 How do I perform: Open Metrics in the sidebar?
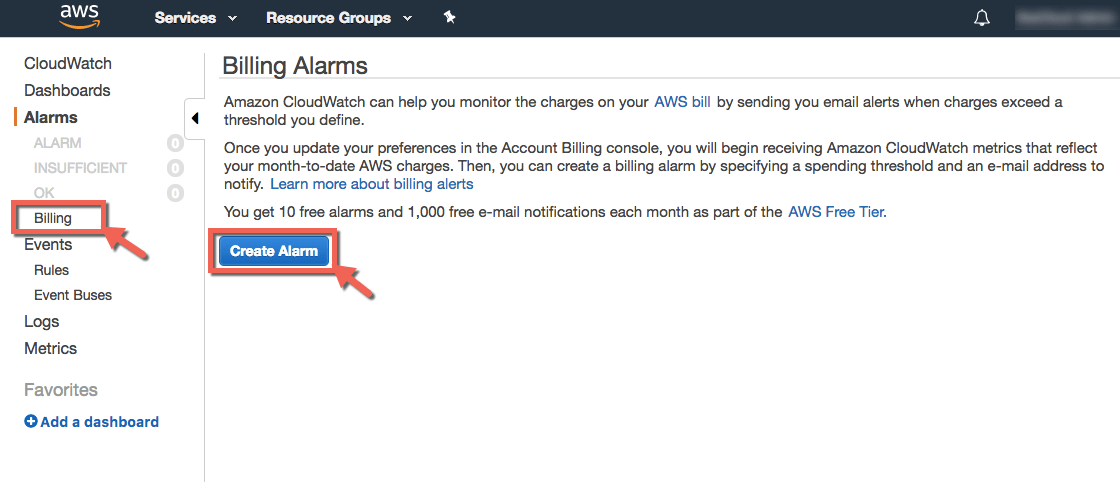(x=50, y=348)
